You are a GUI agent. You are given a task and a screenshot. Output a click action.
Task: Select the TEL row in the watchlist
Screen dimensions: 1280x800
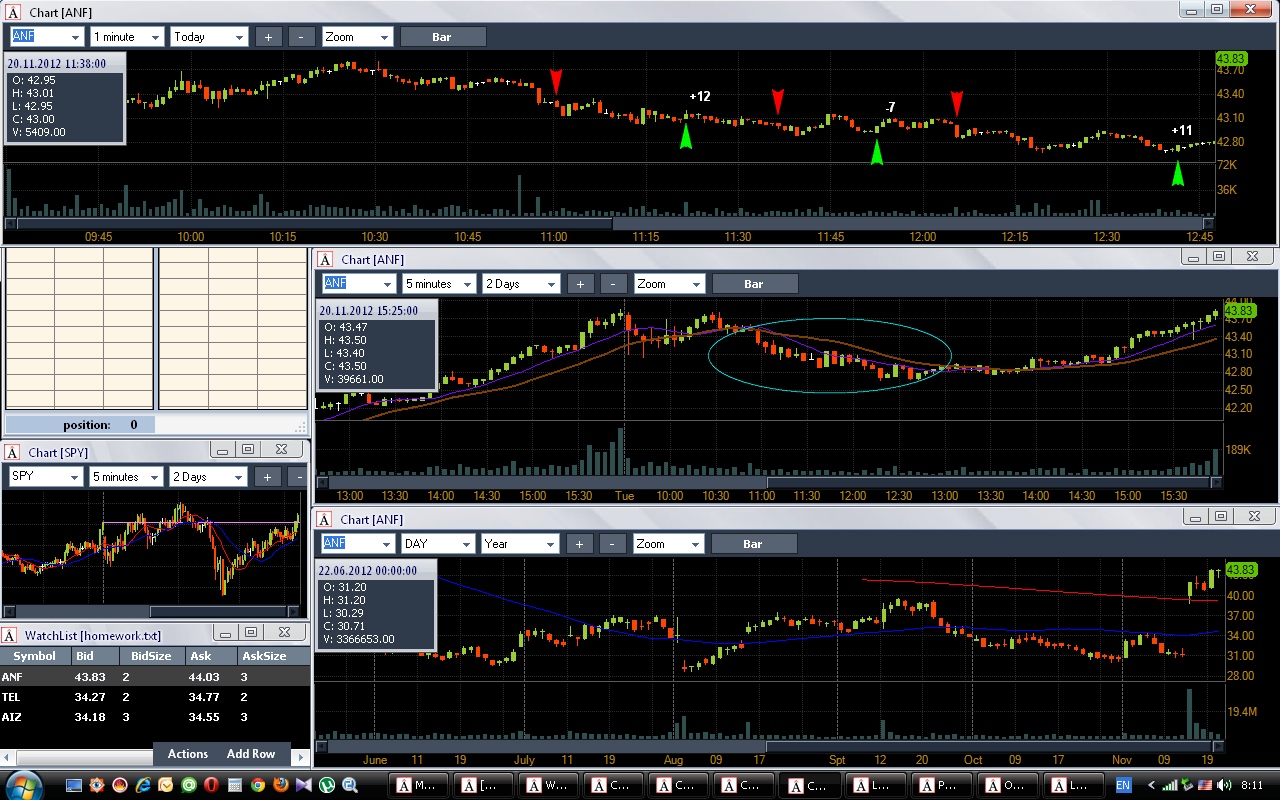point(154,697)
